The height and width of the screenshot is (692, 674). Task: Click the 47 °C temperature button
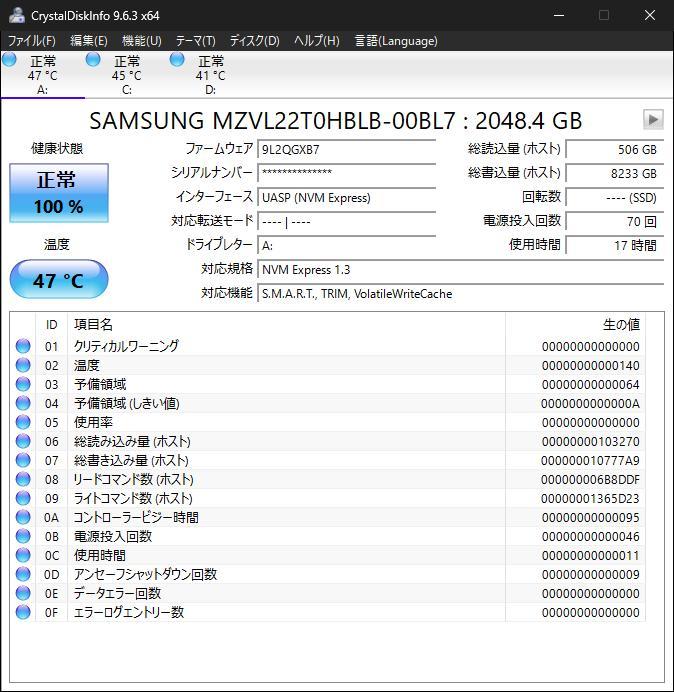pos(59,279)
